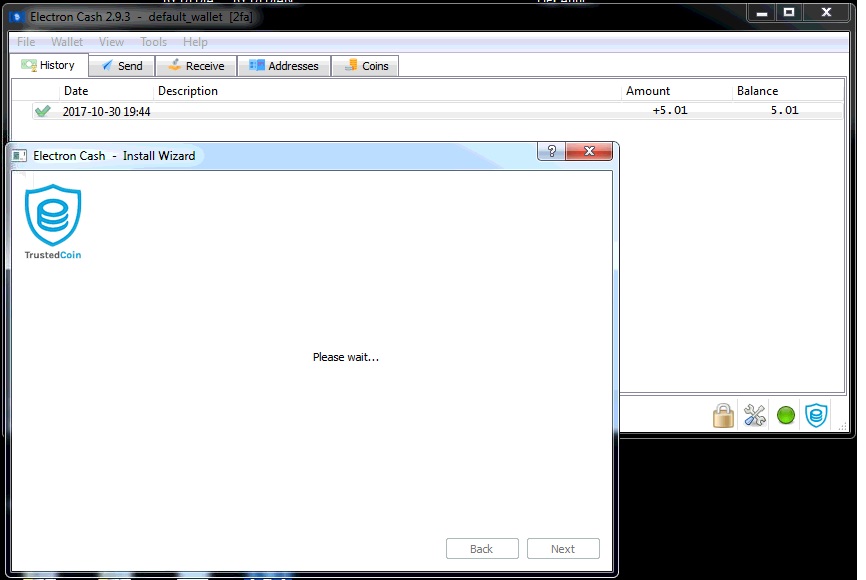Viewport: 866px width, 580px height.
Task: Click the Electron Cash app icon in title bar
Action: (17, 17)
